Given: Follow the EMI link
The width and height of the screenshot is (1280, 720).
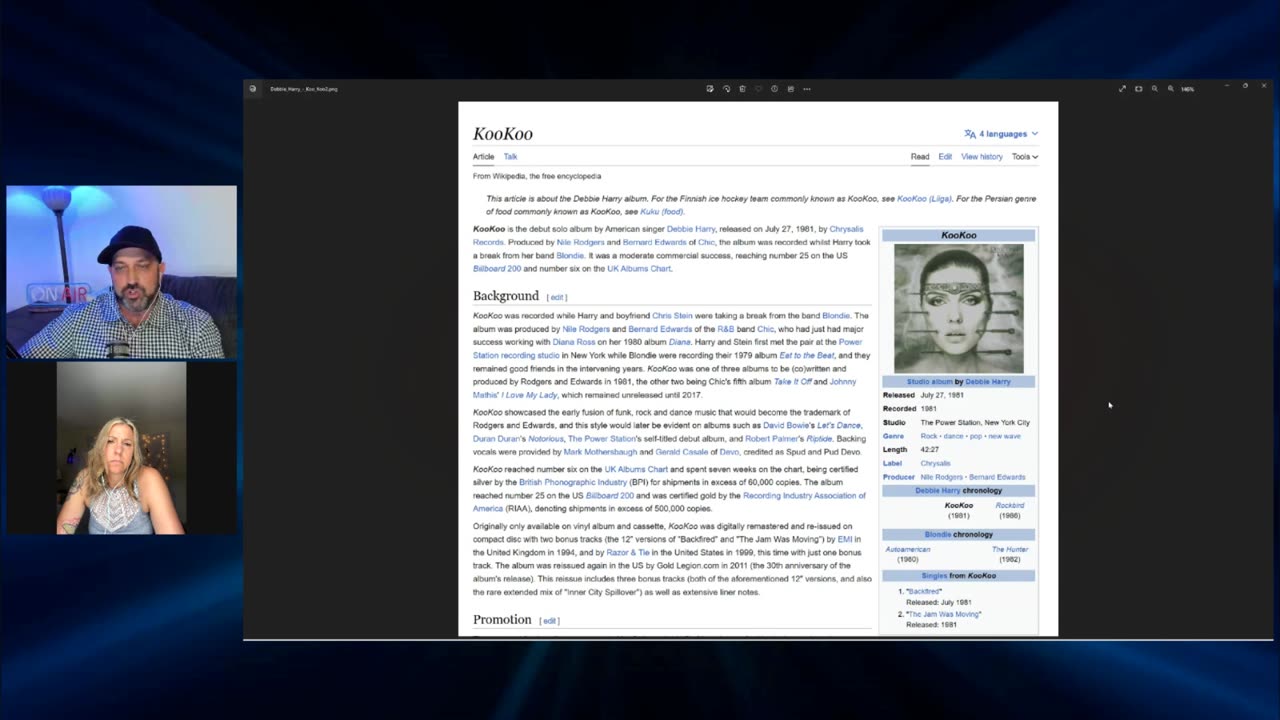Looking at the screenshot, I should [x=844, y=540].
